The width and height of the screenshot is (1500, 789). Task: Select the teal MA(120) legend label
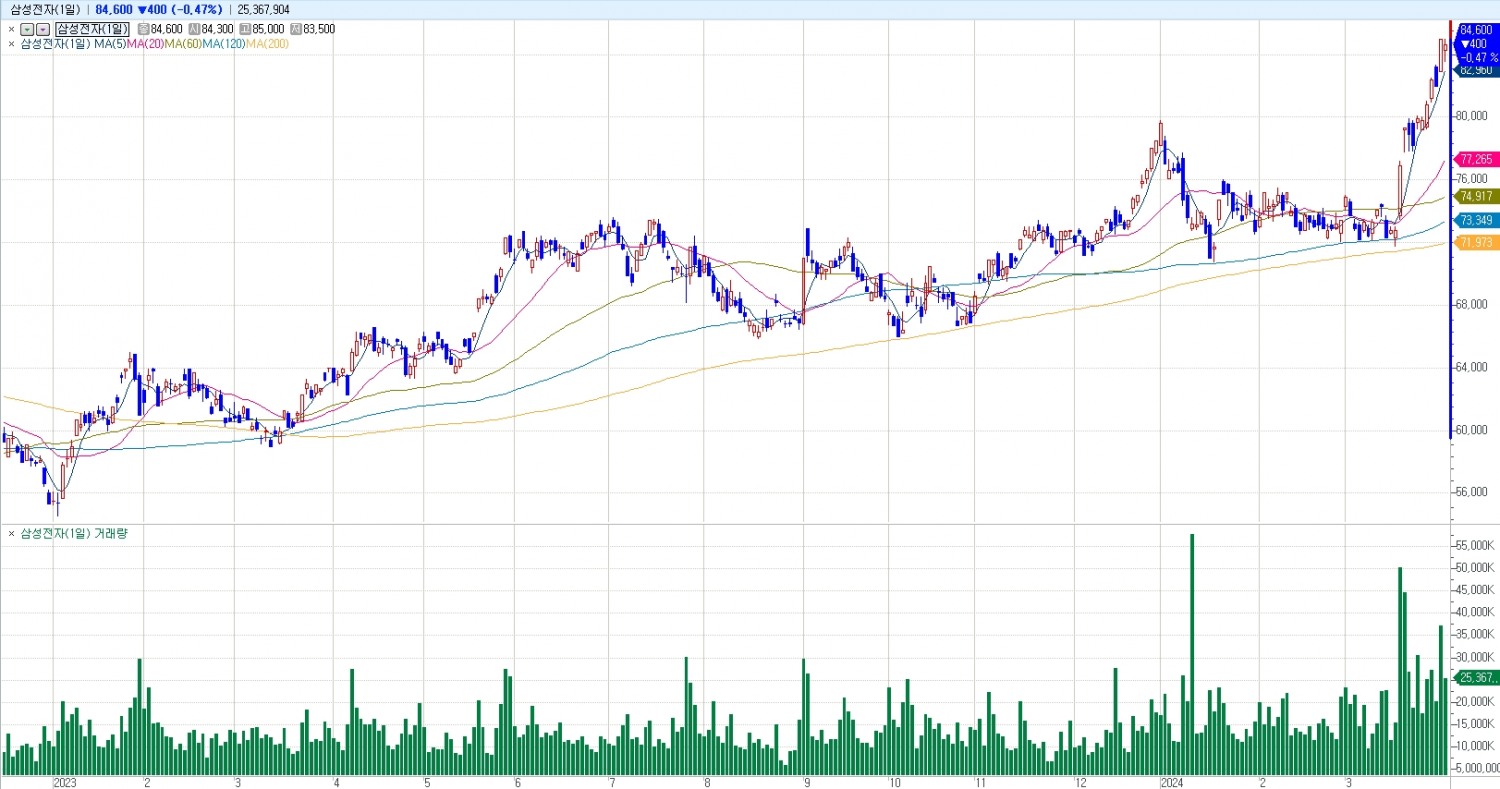(x=223, y=44)
